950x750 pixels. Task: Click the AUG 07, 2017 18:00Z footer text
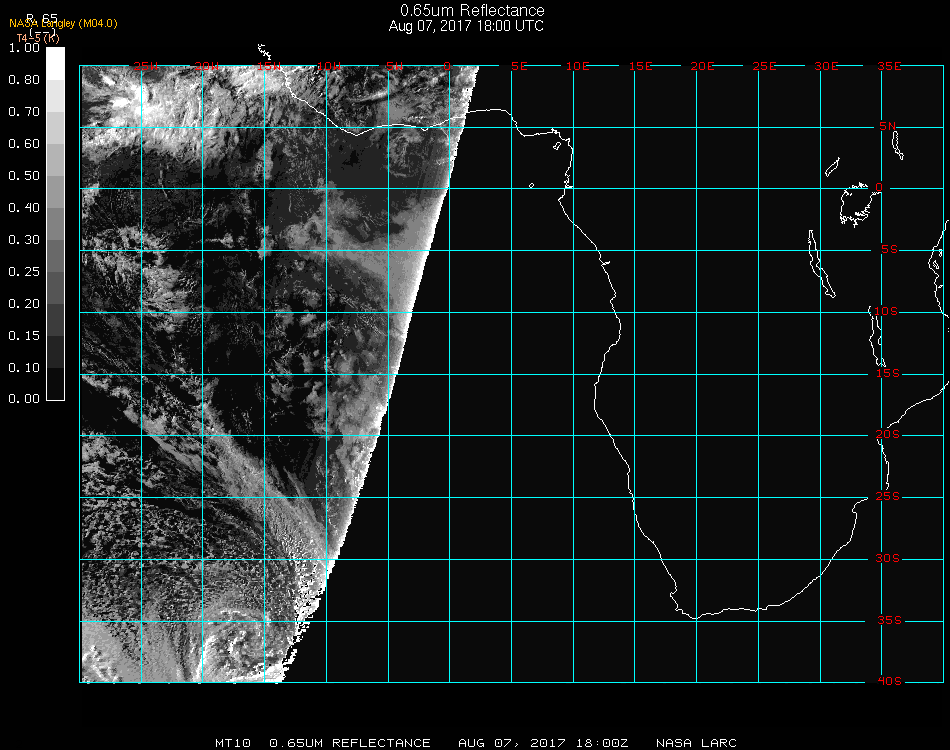(x=544, y=743)
